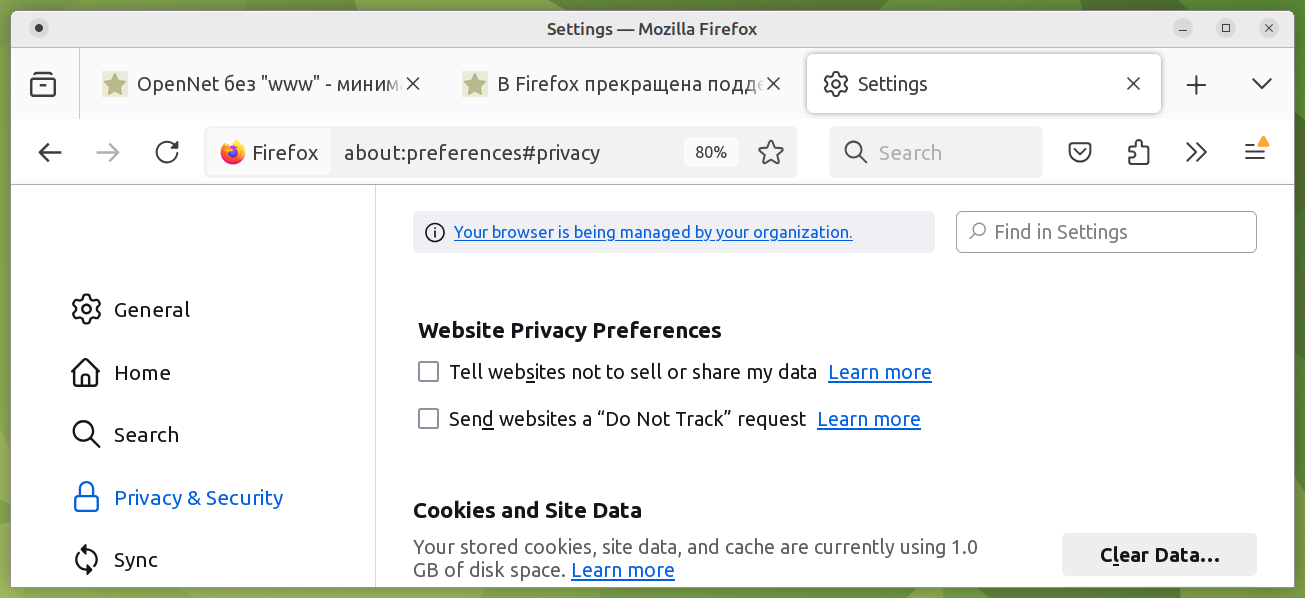Image resolution: width=1305 pixels, height=598 pixels.
Task: Enable 'Tell websites not to sell or share my data'
Action: [x=429, y=372]
